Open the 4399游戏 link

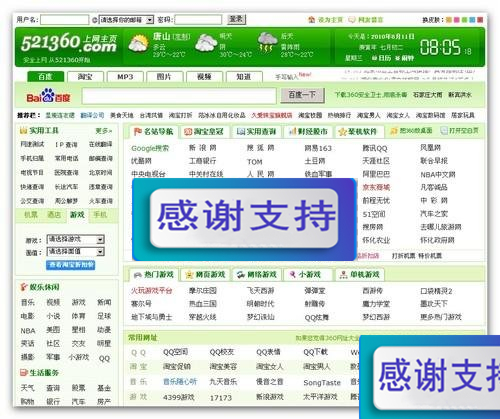179,397
